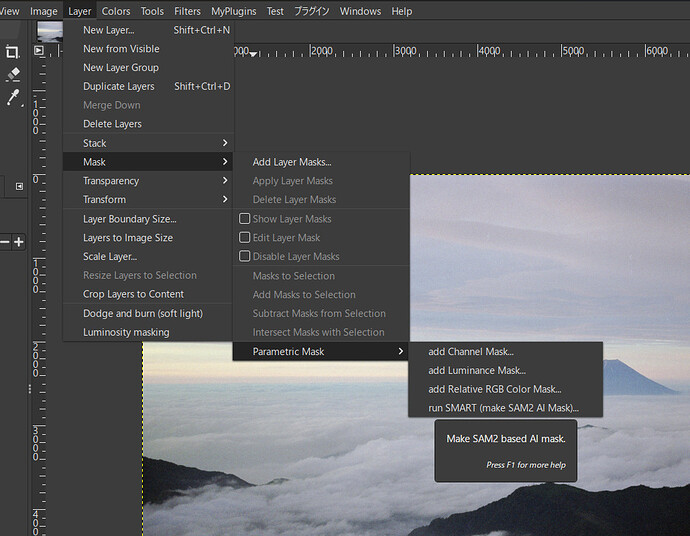This screenshot has width=690, height=536.
Task: Pick the Color Picker eyedropper tool
Action: 12,97
